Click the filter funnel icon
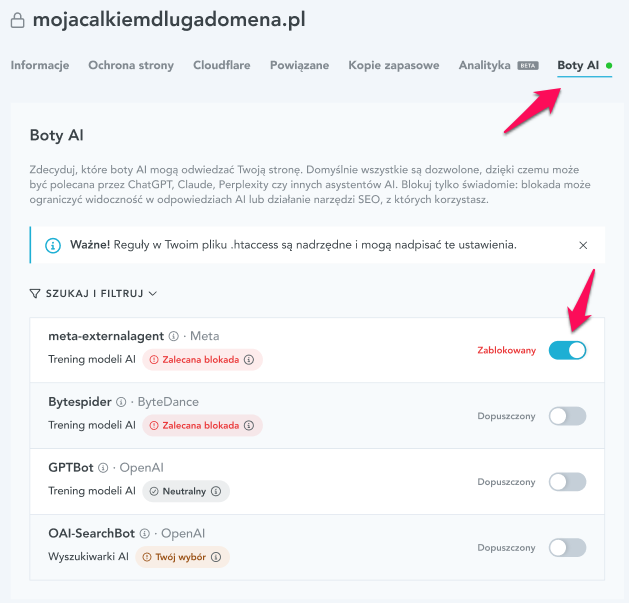This screenshot has width=629, height=603. coord(35,294)
